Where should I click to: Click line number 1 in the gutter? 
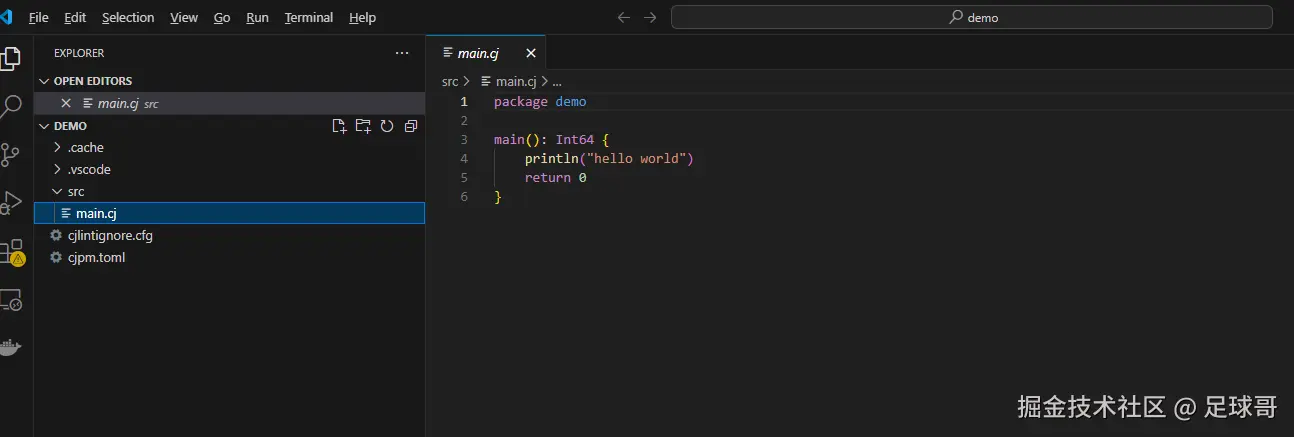pyautogui.click(x=463, y=102)
